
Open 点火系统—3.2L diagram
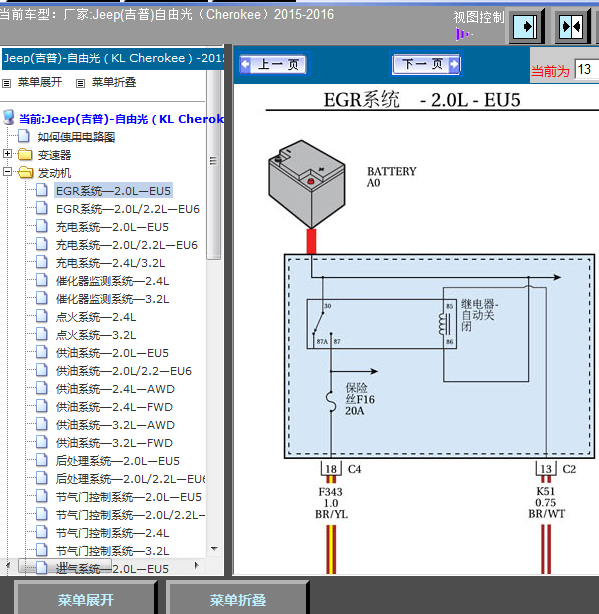(x=96, y=335)
